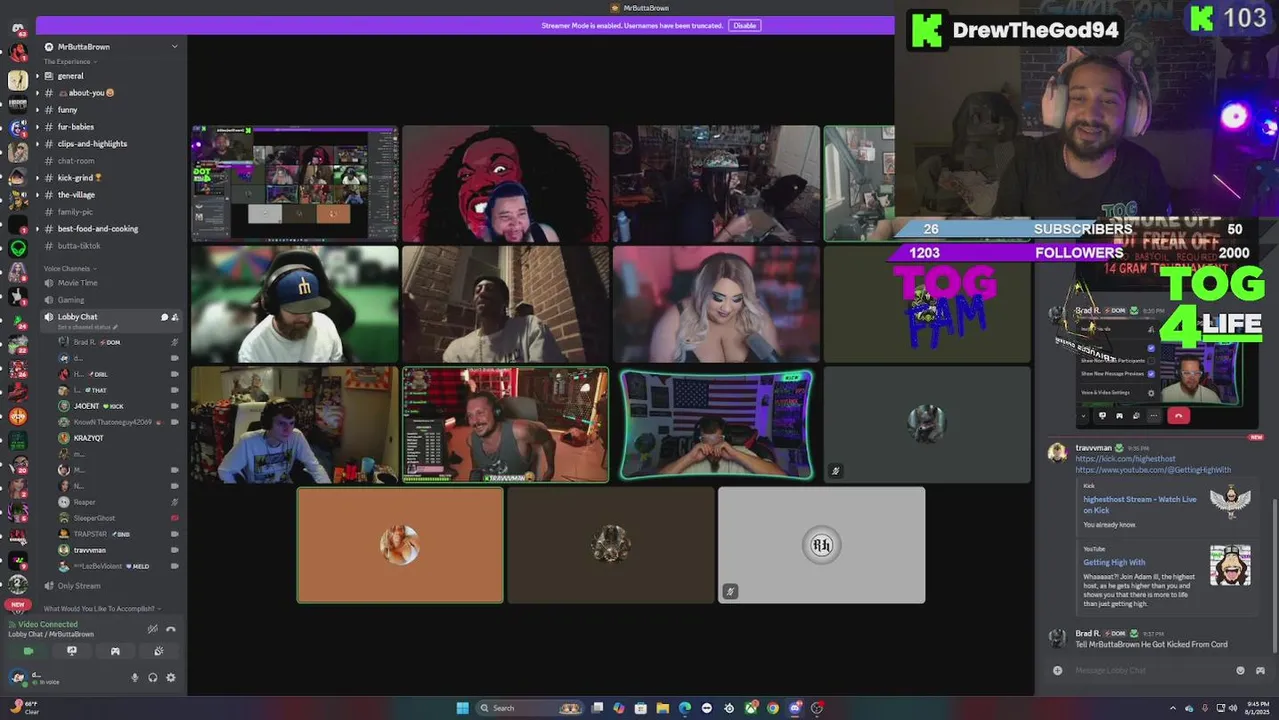Expand threads arrow beside funny channel

tap(37, 110)
